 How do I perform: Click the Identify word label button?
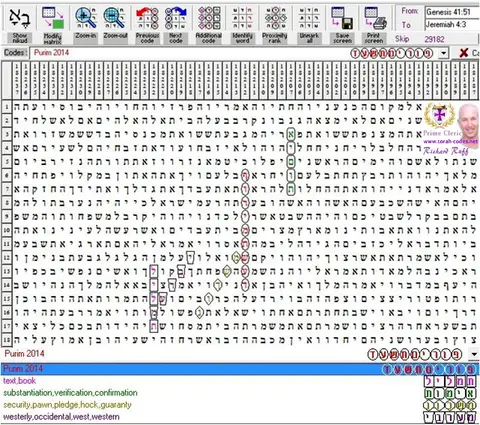242,38
